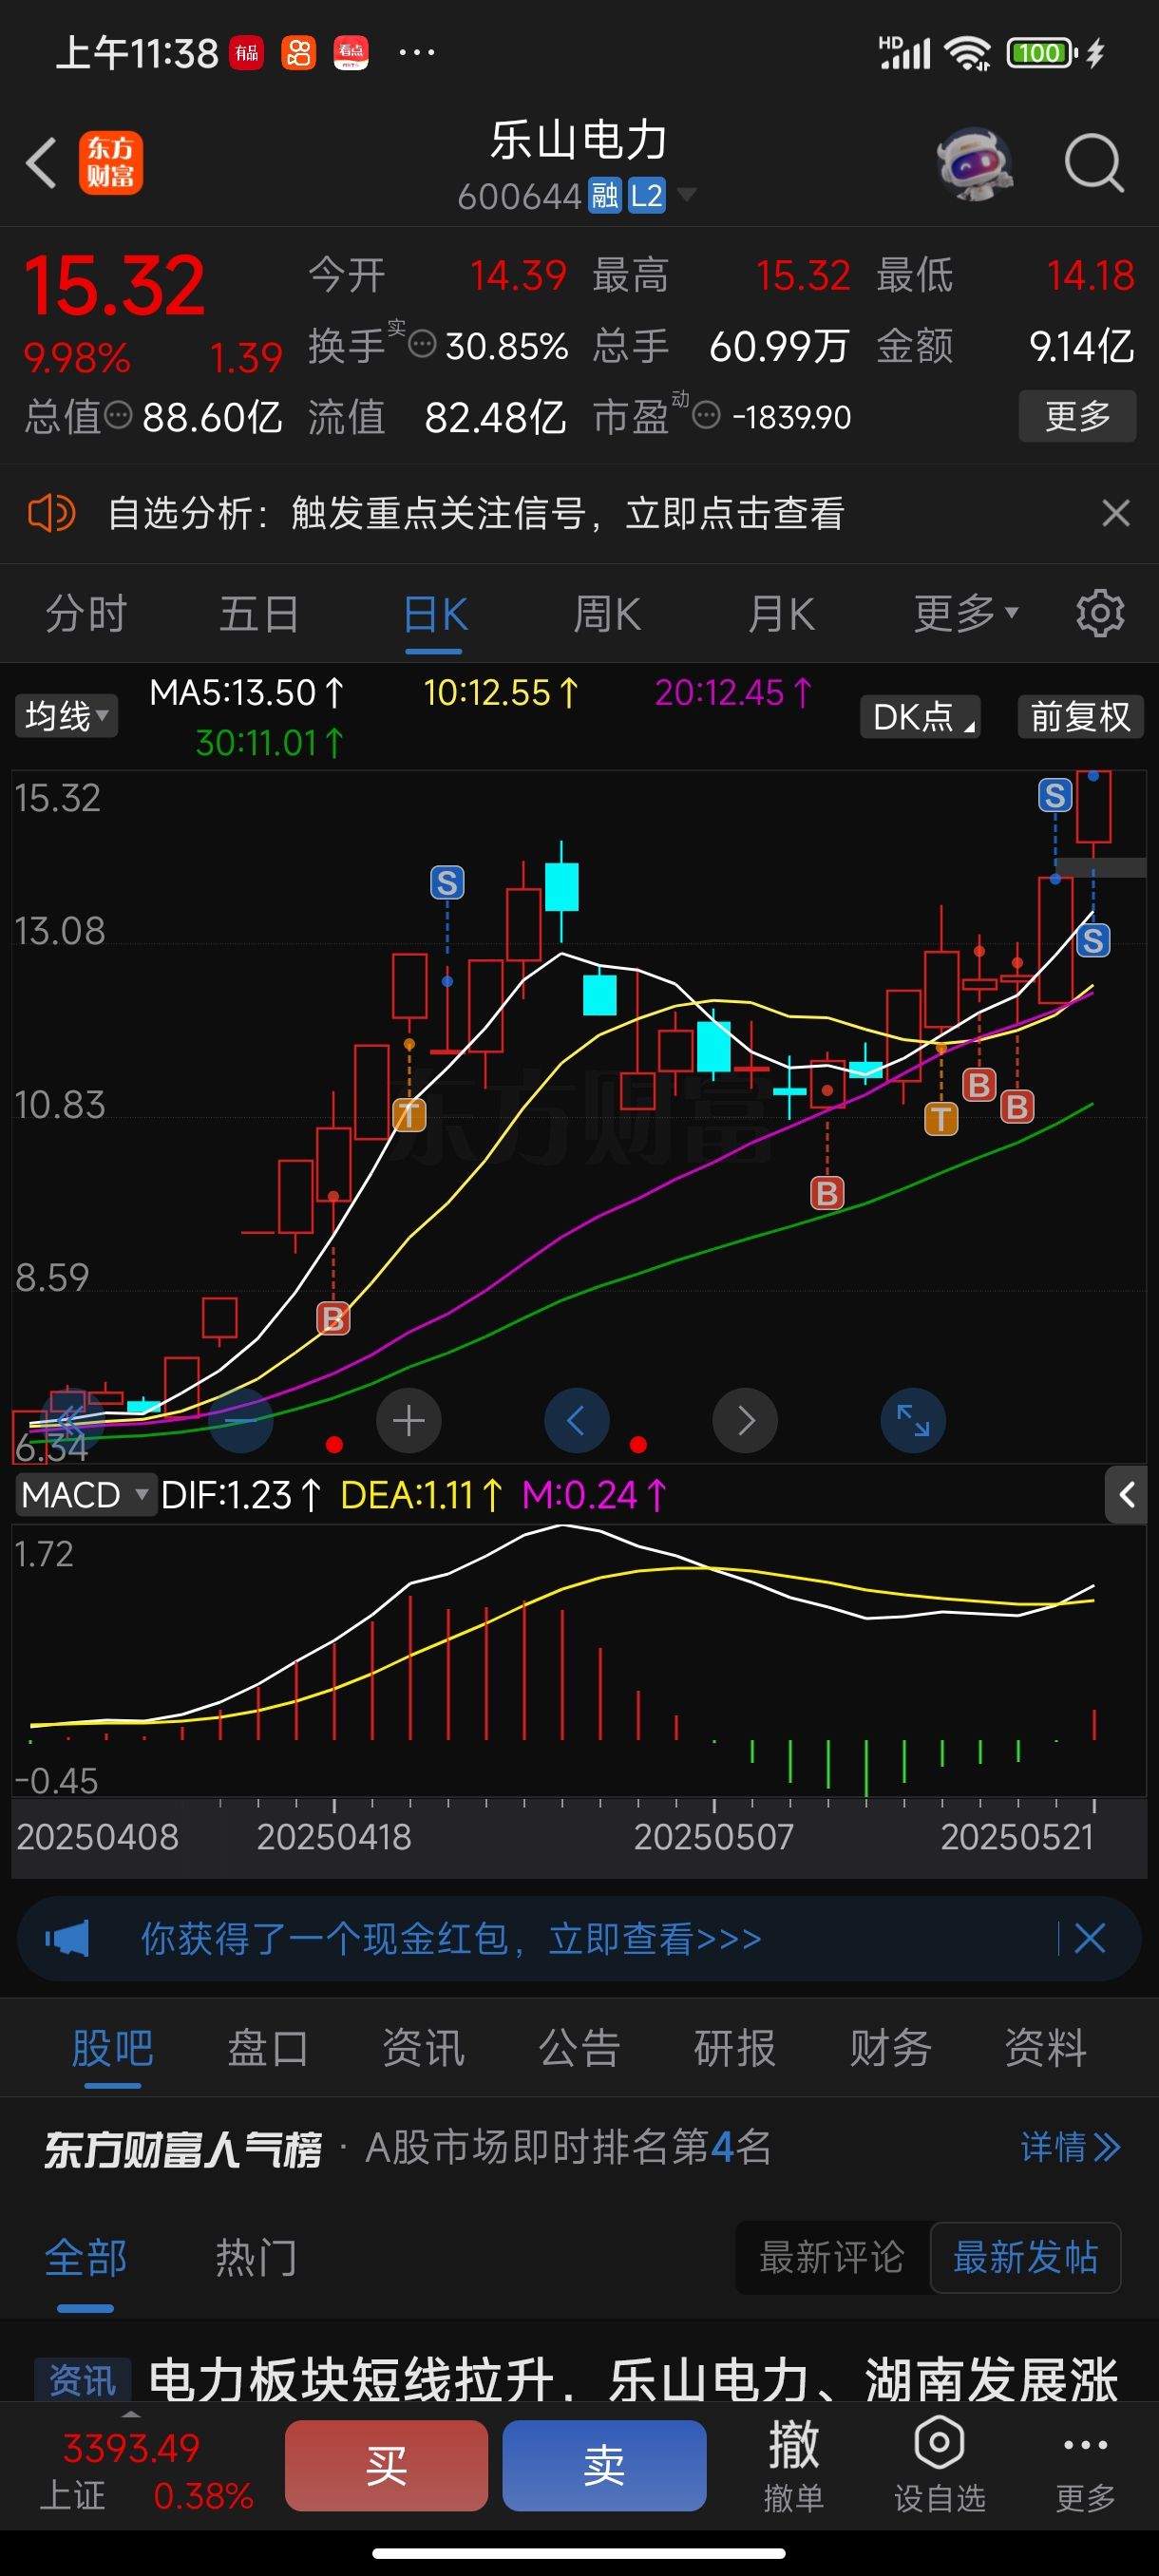
Task: Switch to 周K chart tab
Action: [607, 613]
